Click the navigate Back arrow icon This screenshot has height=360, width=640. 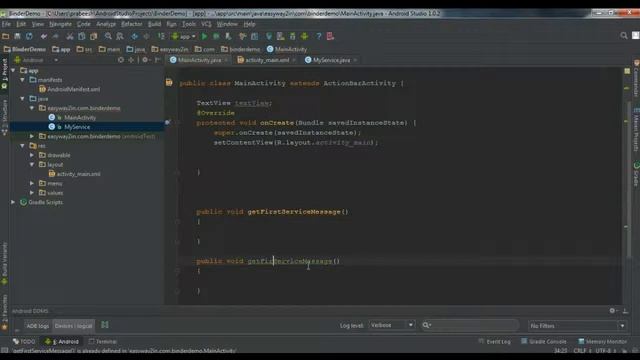[x=134, y=36]
